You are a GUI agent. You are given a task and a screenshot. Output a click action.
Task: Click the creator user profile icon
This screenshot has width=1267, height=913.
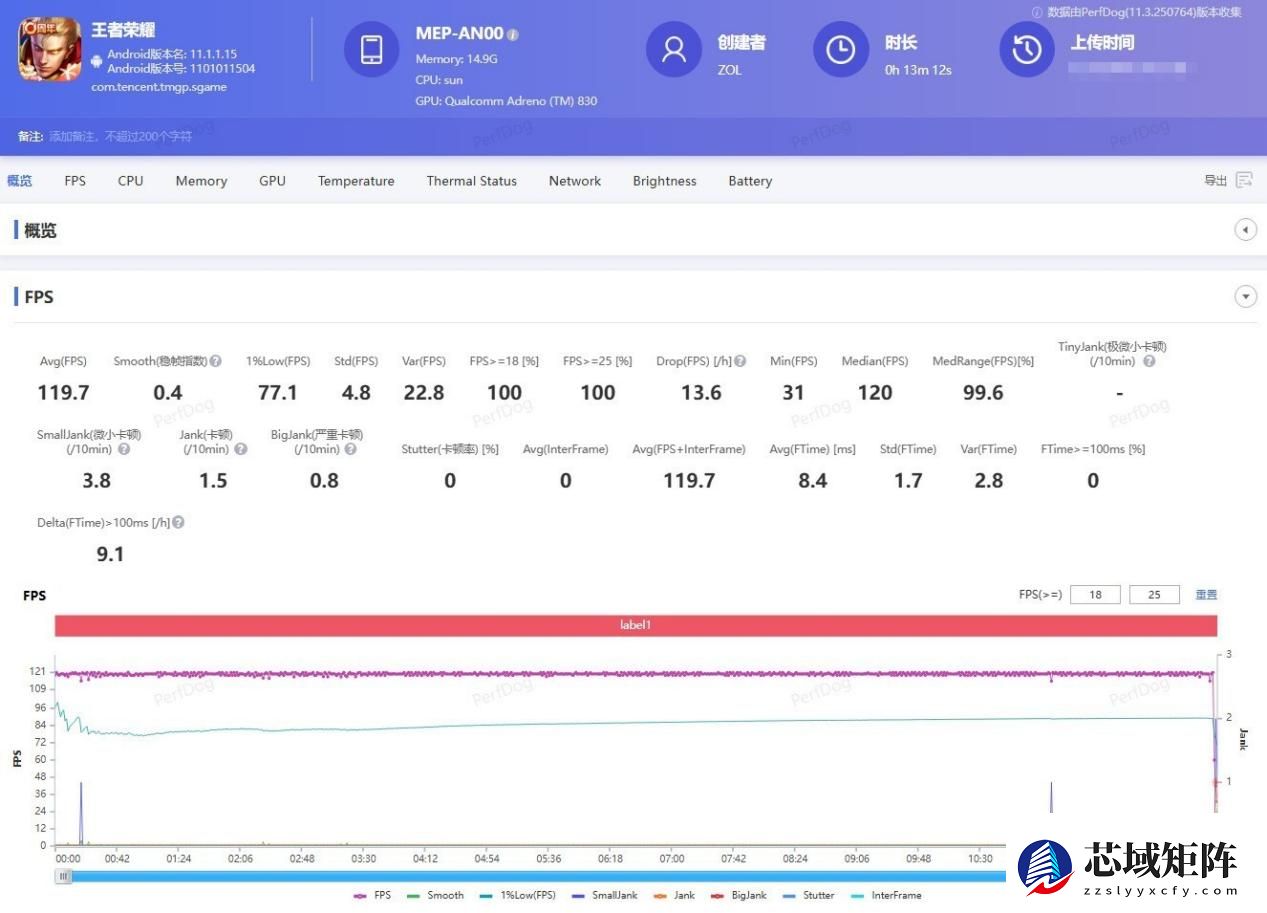tap(674, 49)
